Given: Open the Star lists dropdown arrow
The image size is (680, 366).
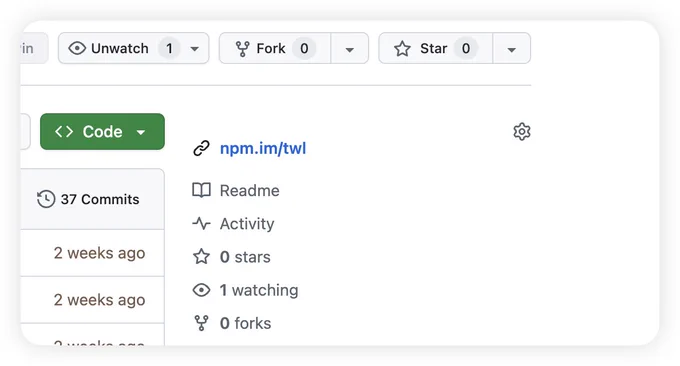Looking at the screenshot, I should click(511, 48).
